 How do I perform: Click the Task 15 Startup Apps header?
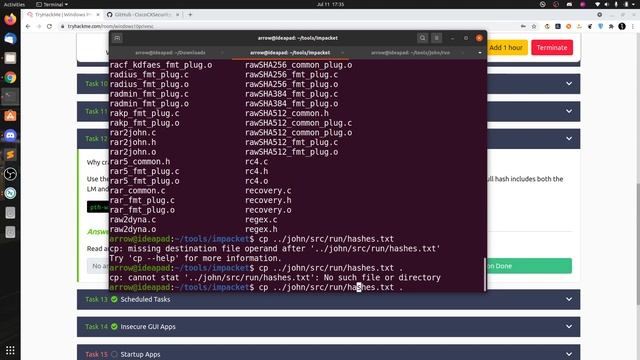click(x=329, y=353)
